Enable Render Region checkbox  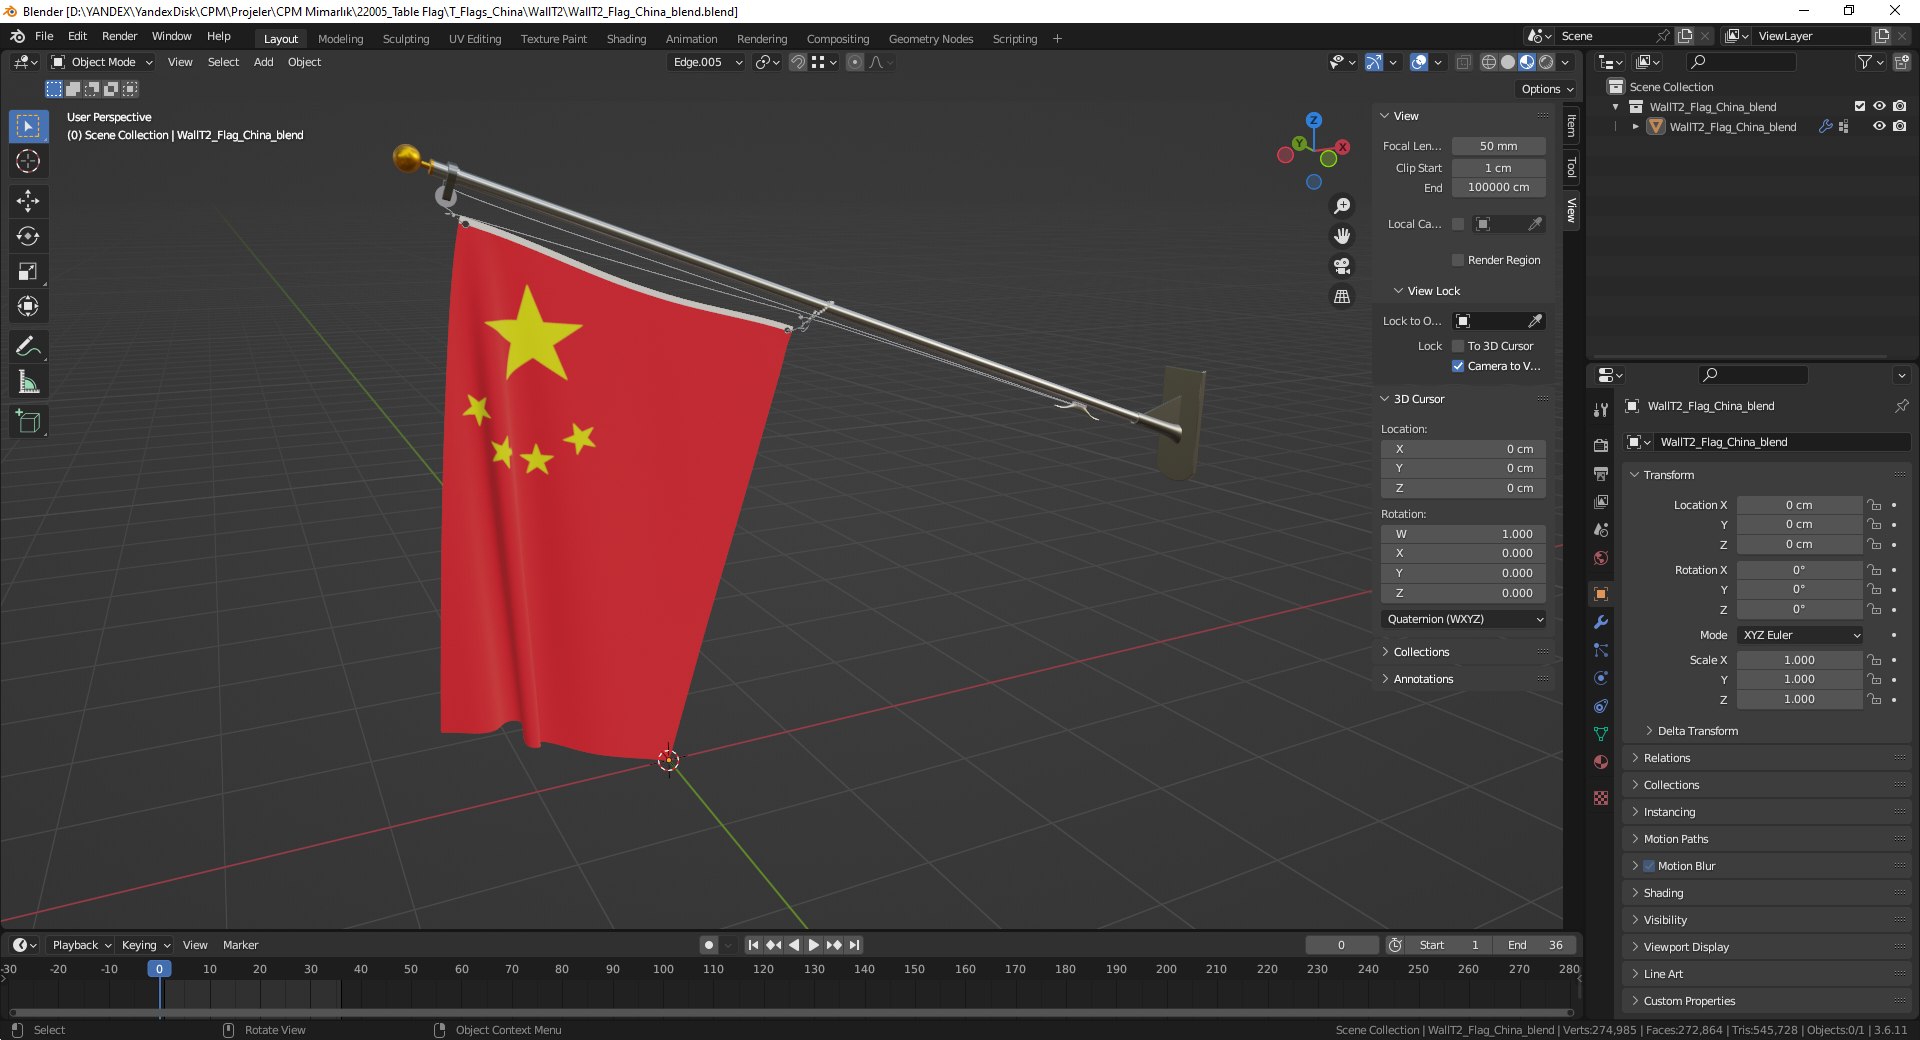tap(1458, 260)
